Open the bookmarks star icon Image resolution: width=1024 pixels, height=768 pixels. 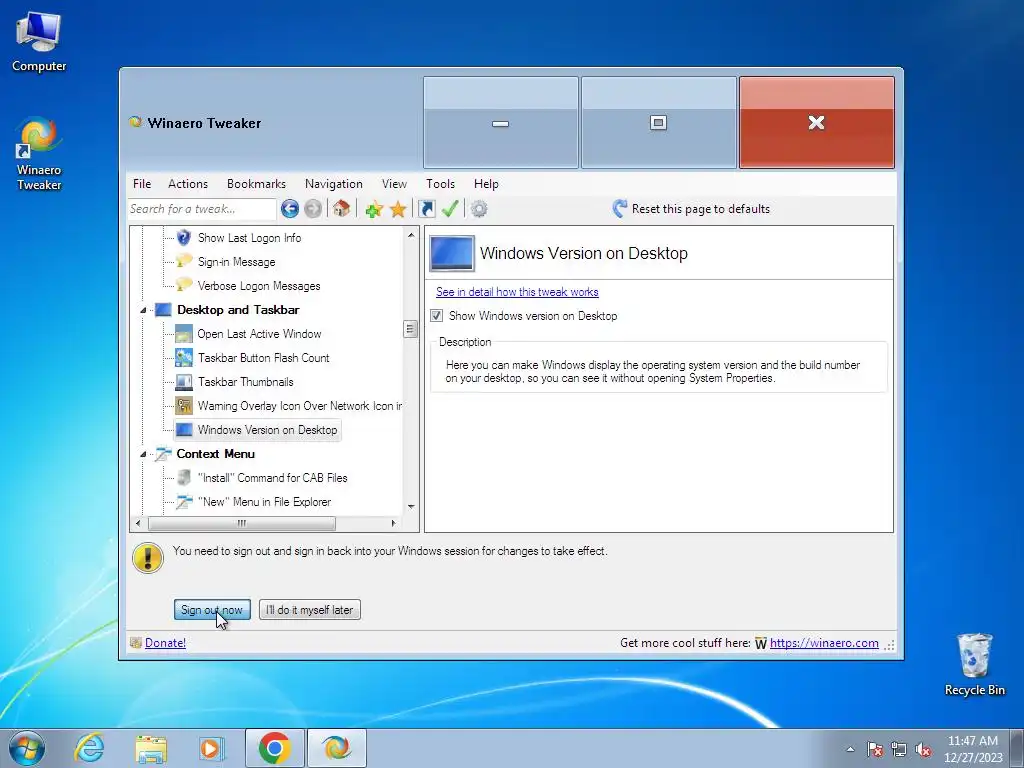[x=398, y=210]
